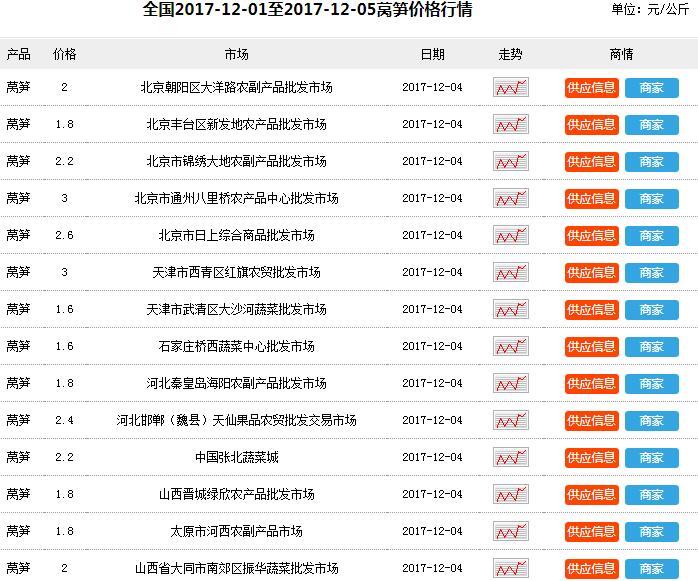Click 供应信息 in 山西省大同市南郊区振华 row
The image size is (698, 581).
[591, 569]
